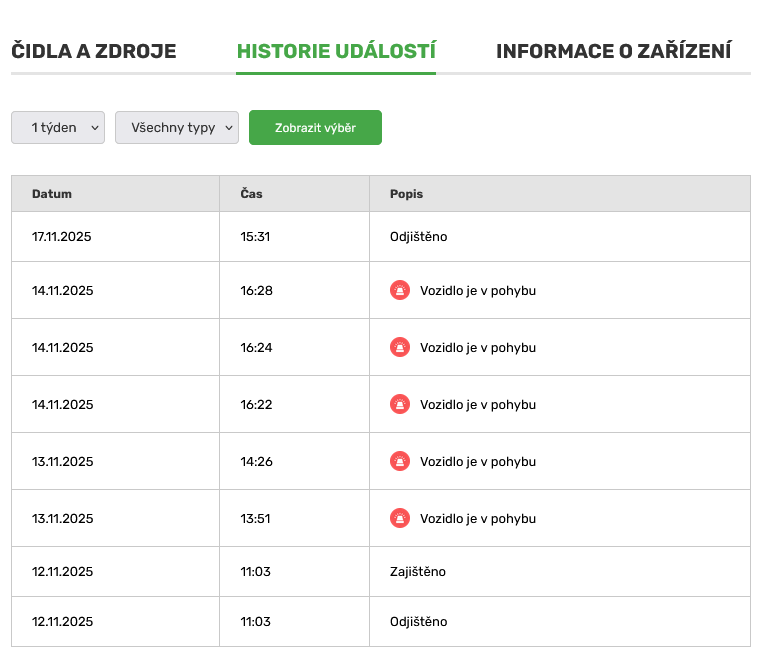Select the "Zajištěno" event at 11:03
The image size is (766, 660).
click(417, 572)
